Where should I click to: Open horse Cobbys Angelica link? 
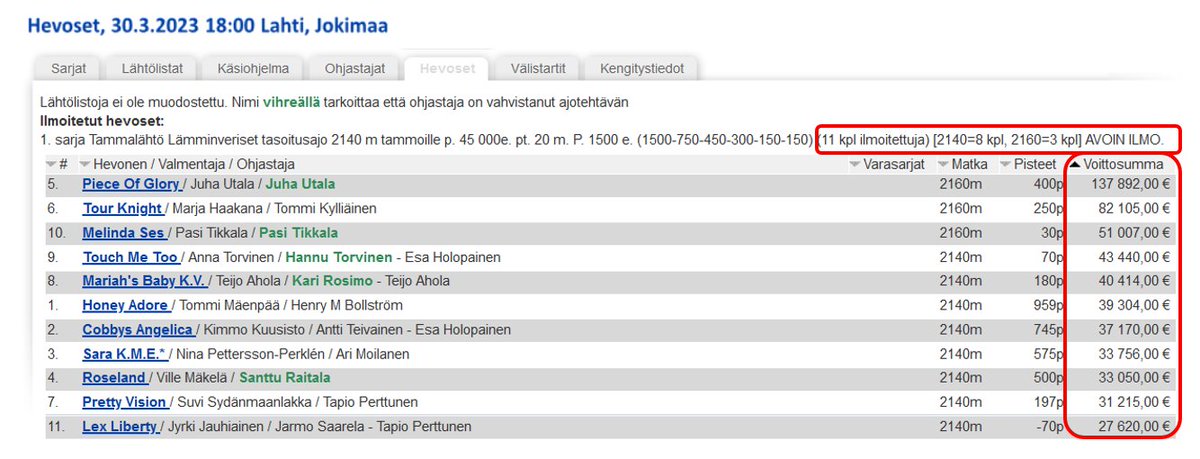coord(138,330)
